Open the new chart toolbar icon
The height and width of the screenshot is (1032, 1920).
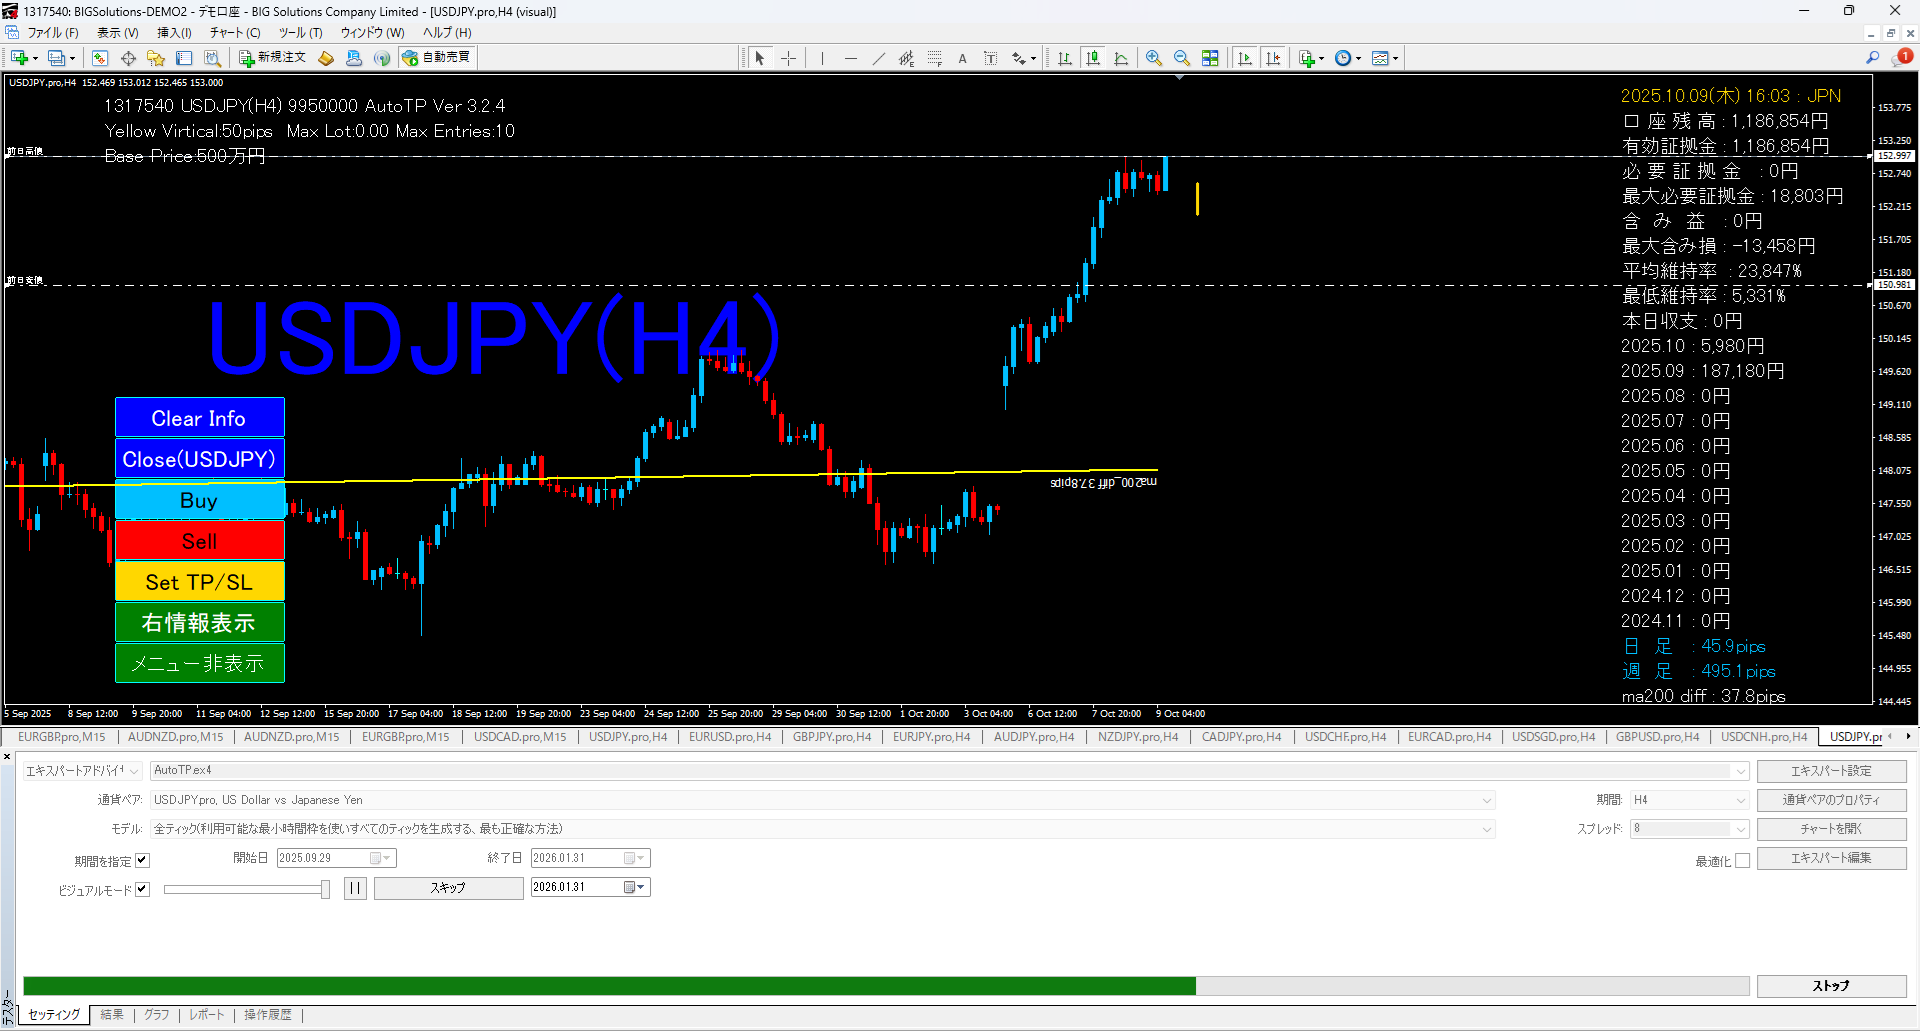[x=20, y=58]
